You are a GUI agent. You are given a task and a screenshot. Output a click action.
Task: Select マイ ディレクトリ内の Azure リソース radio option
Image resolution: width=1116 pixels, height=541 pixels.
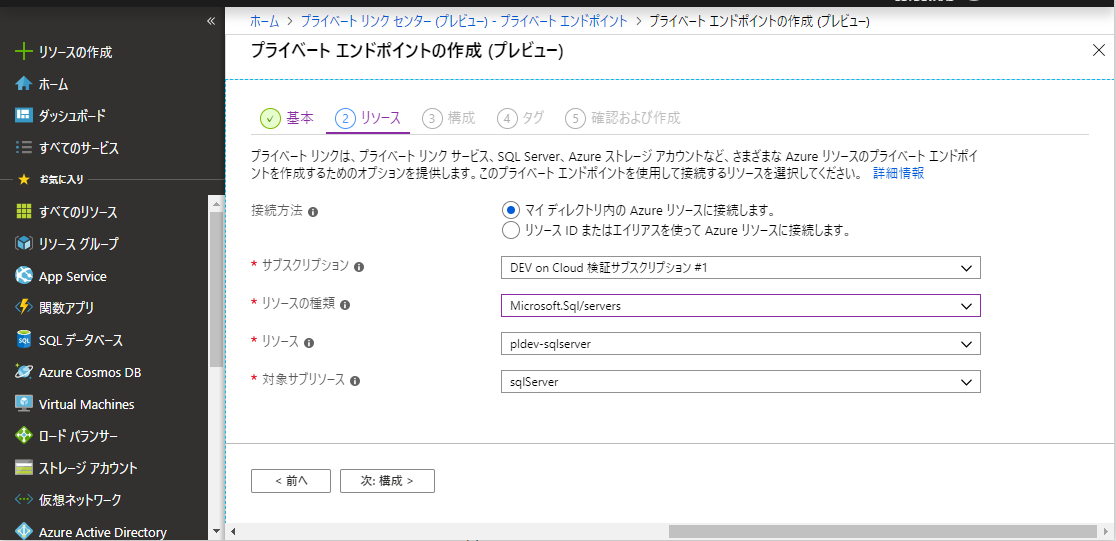(x=510, y=210)
